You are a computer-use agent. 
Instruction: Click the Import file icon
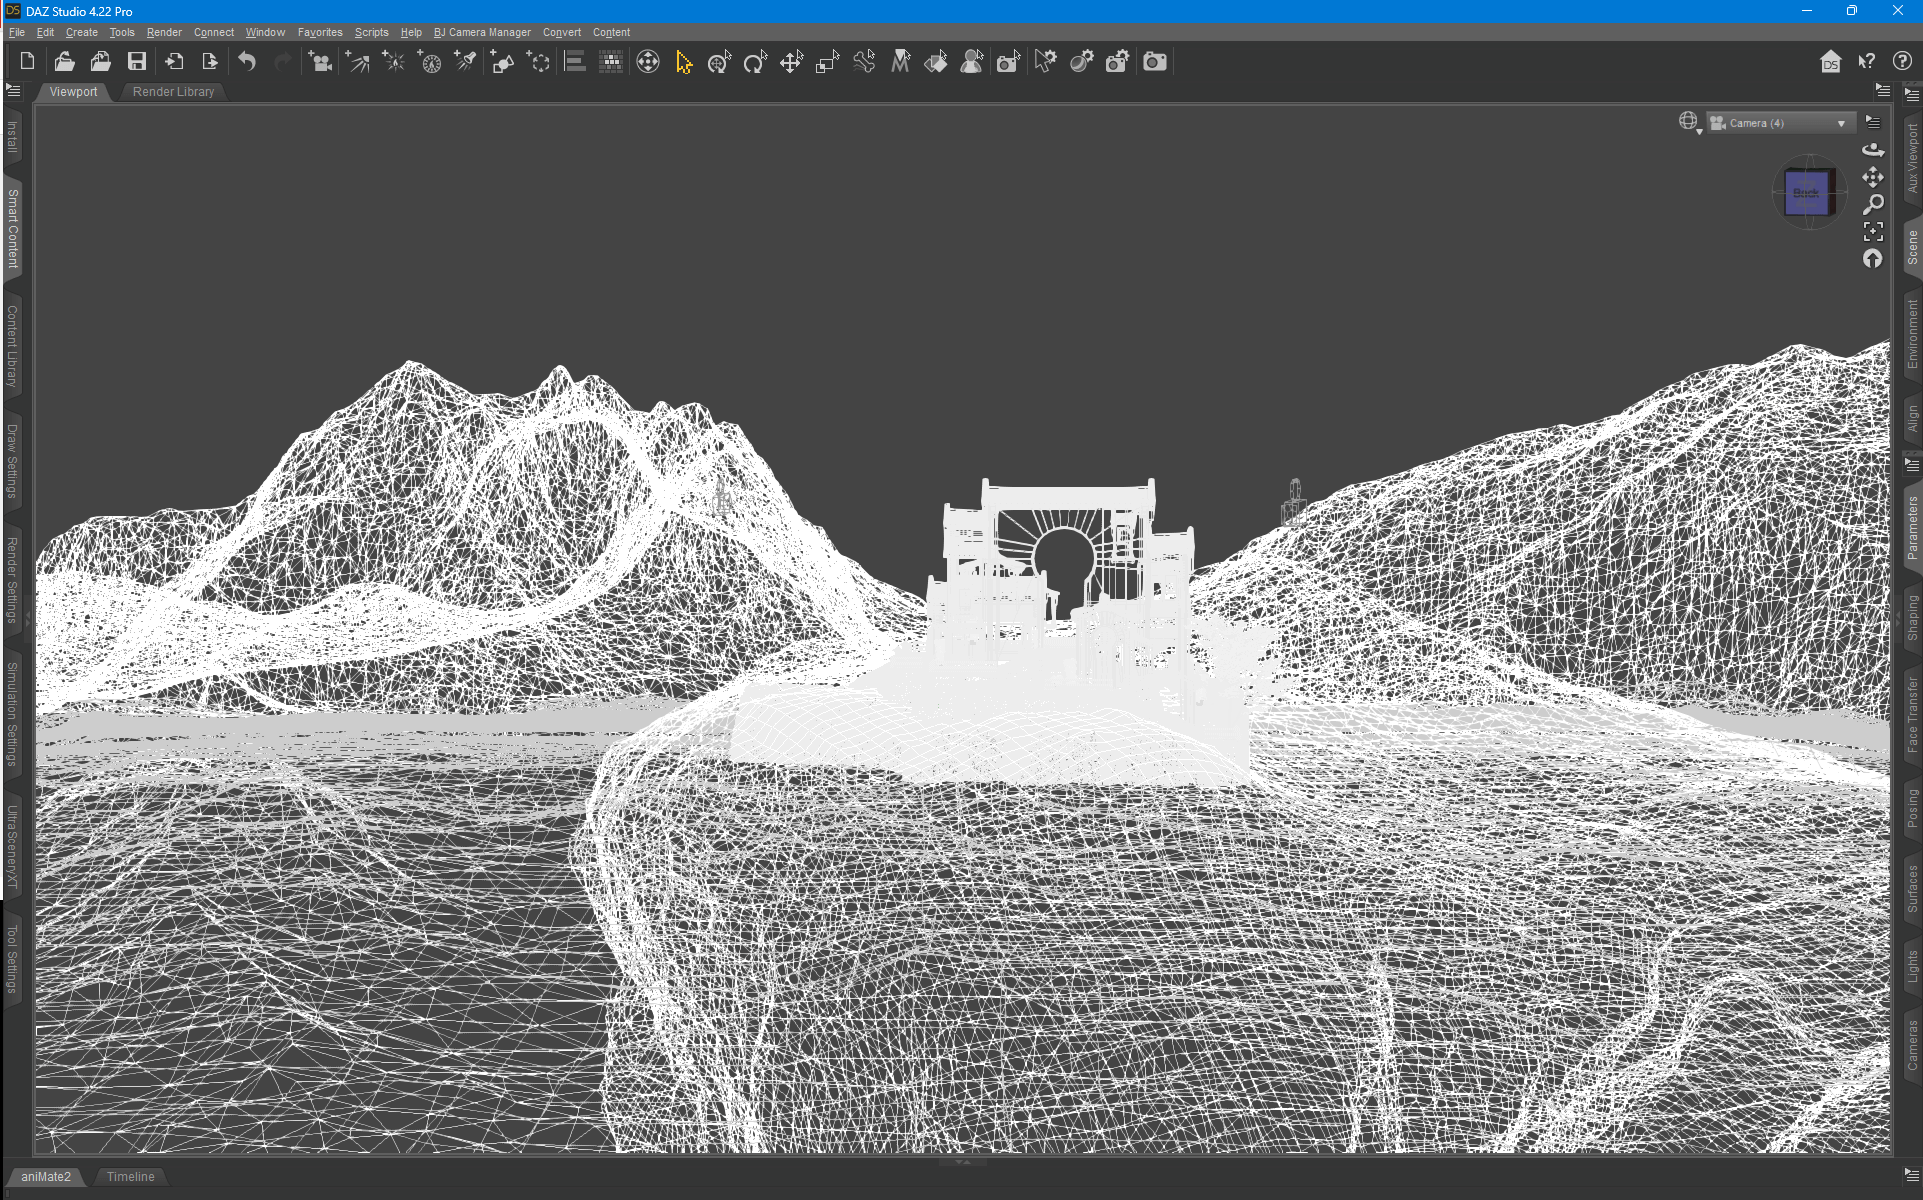coord(174,62)
